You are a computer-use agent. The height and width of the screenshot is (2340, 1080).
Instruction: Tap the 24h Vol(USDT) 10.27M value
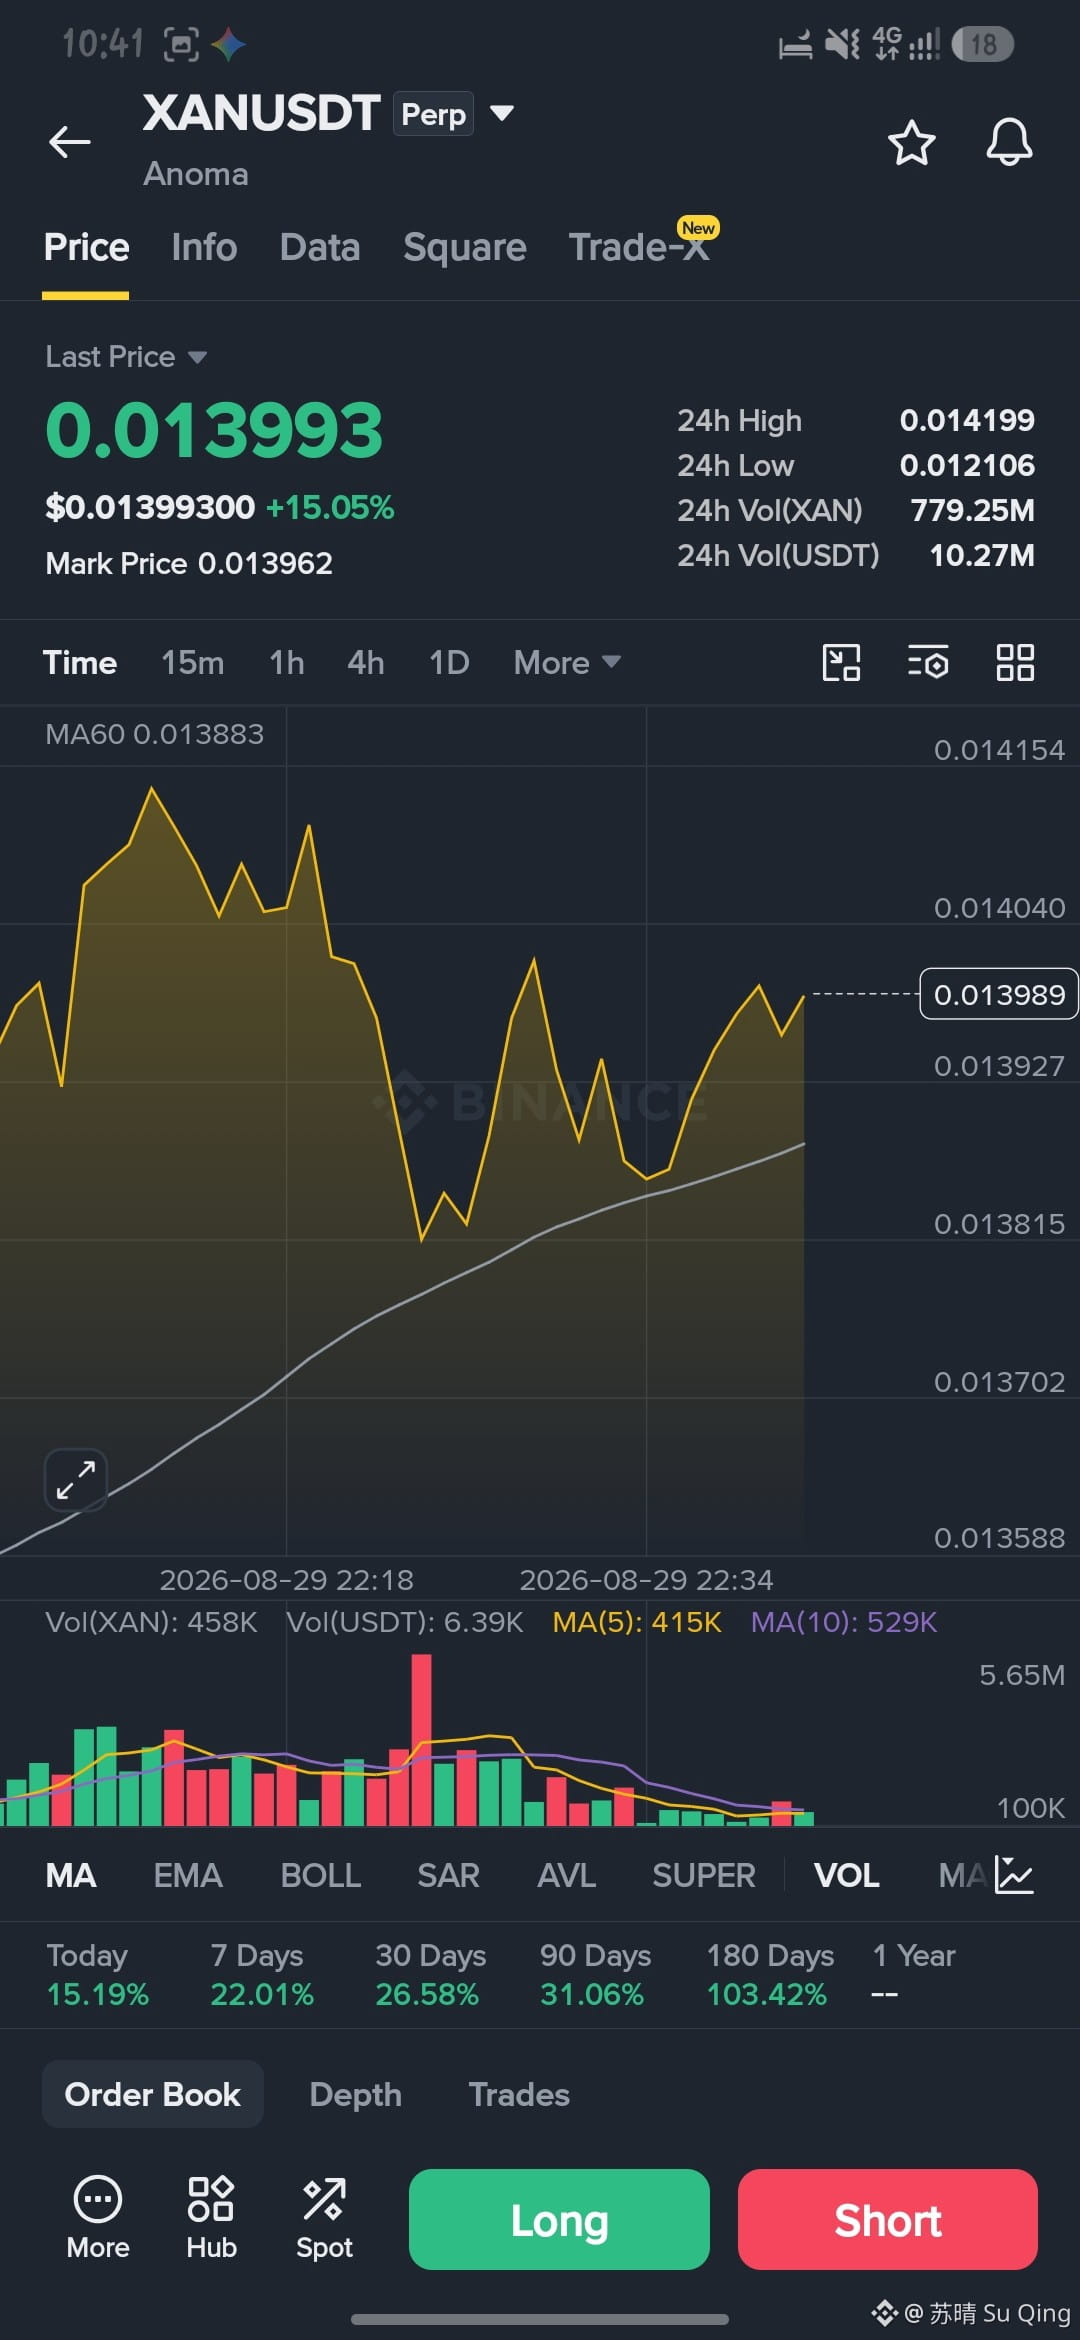click(982, 555)
